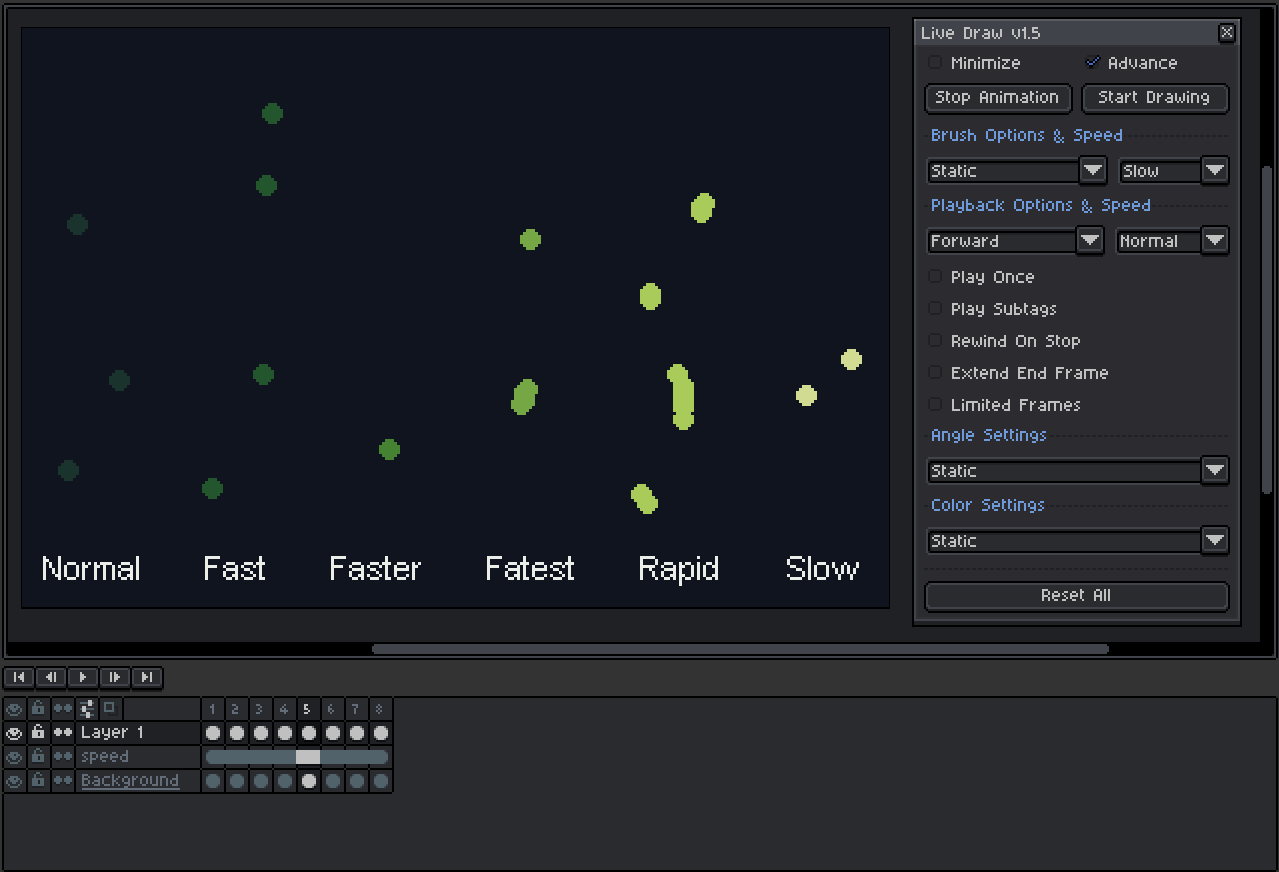The height and width of the screenshot is (872, 1279).
Task: Toggle Background layer visibility
Action: click(14, 781)
